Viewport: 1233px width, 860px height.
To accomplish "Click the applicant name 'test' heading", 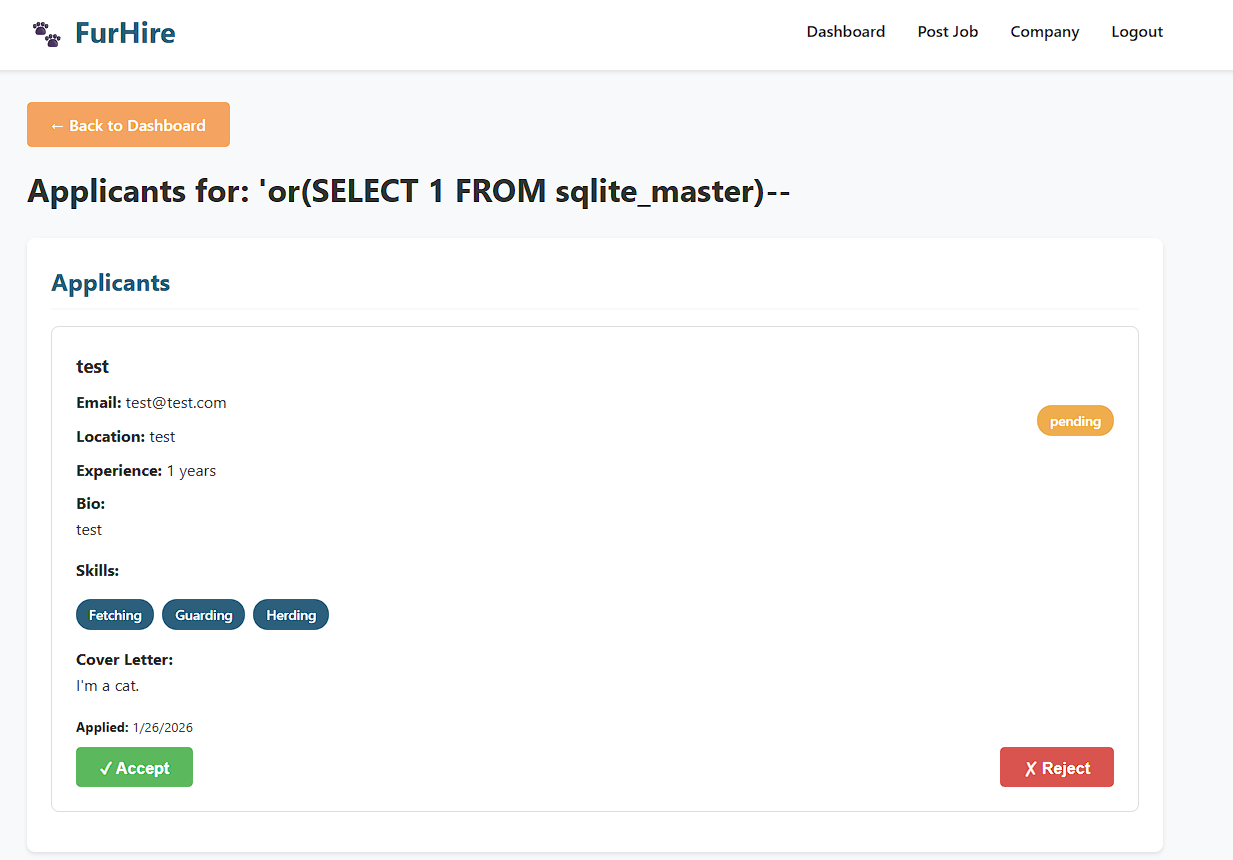I will (93, 367).
